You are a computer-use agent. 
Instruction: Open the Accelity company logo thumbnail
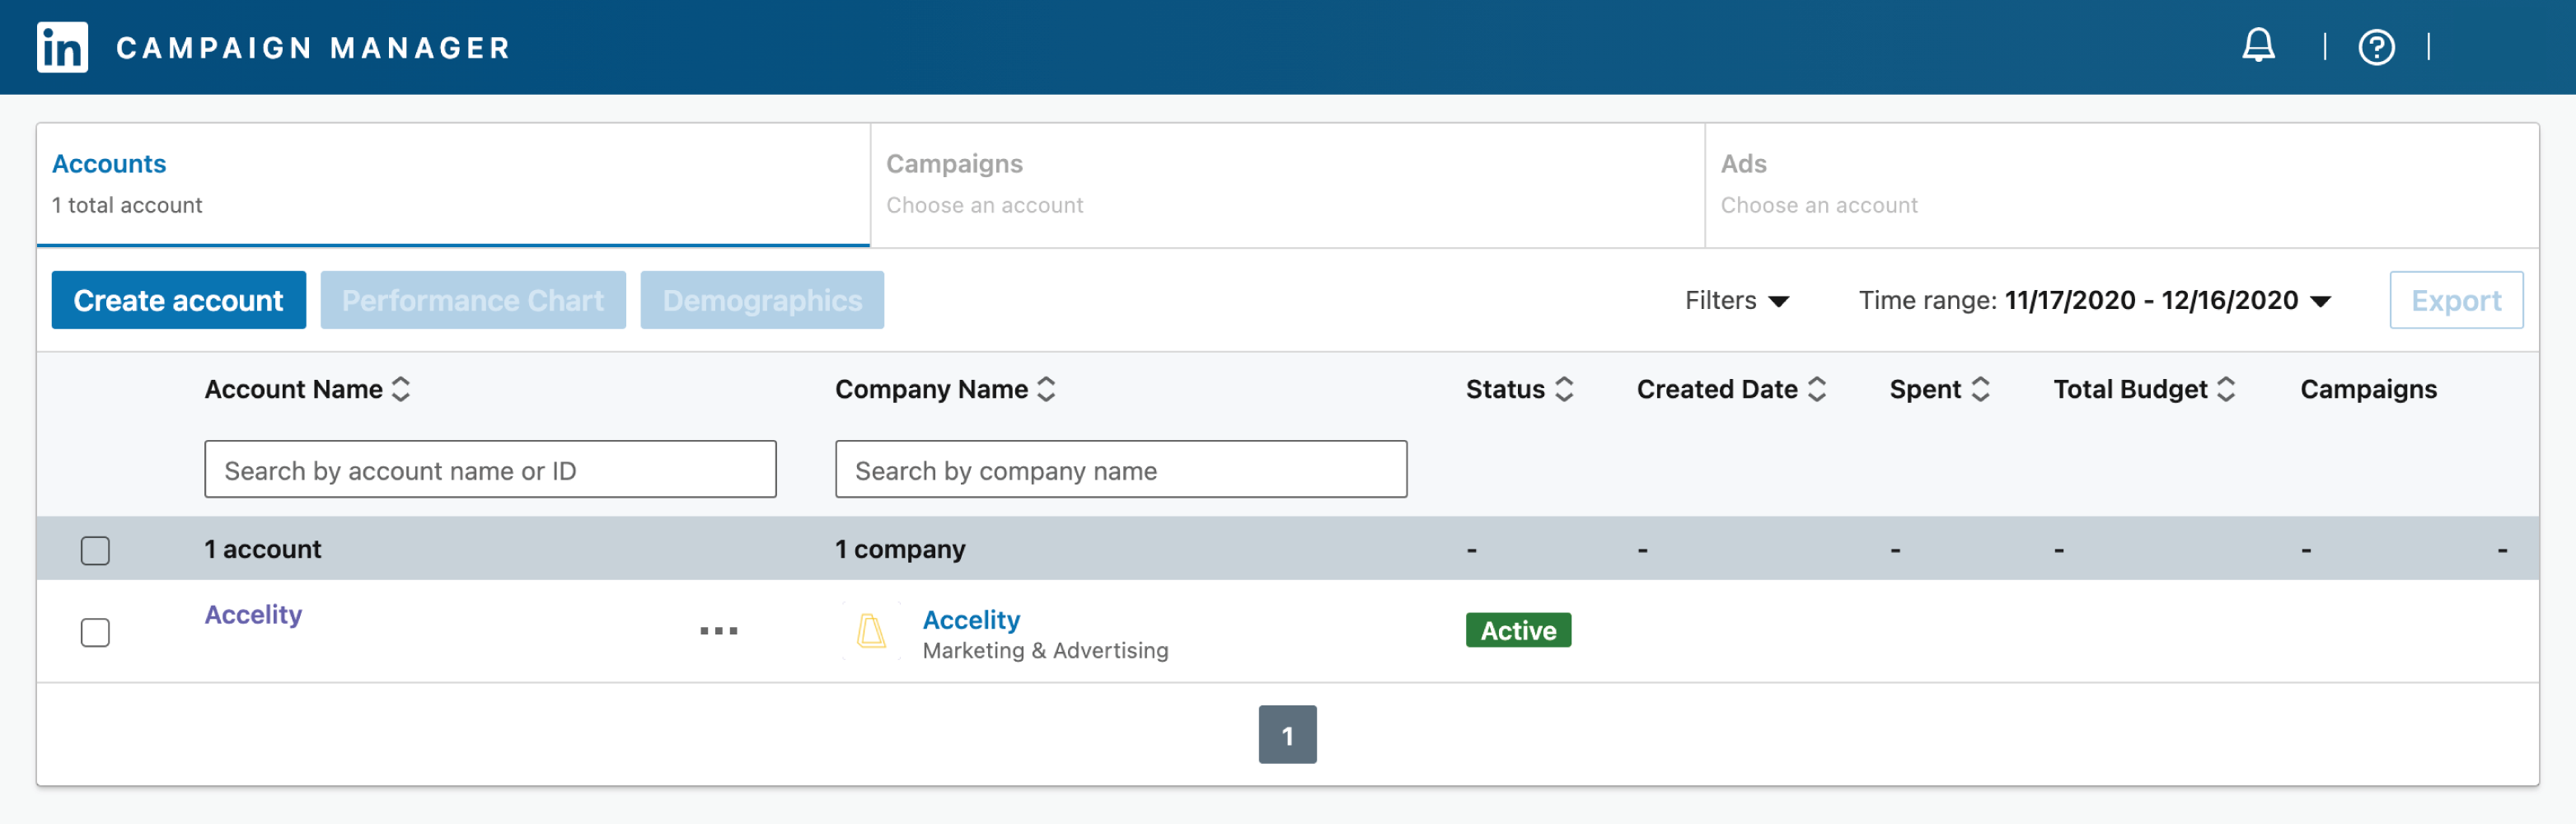[871, 631]
